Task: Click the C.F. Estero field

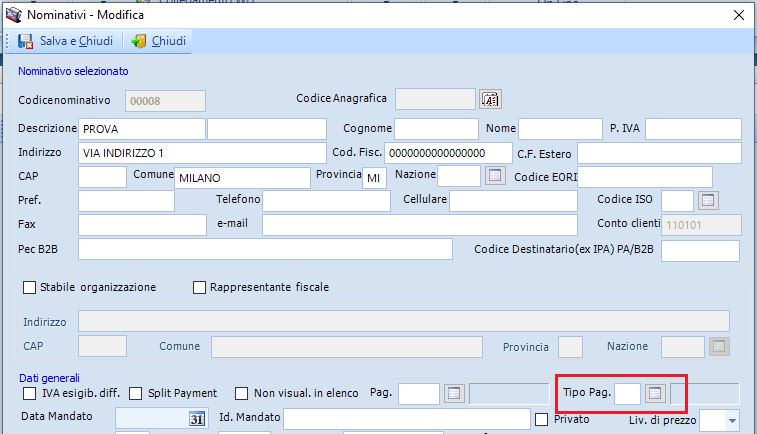Action: (x=659, y=153)
